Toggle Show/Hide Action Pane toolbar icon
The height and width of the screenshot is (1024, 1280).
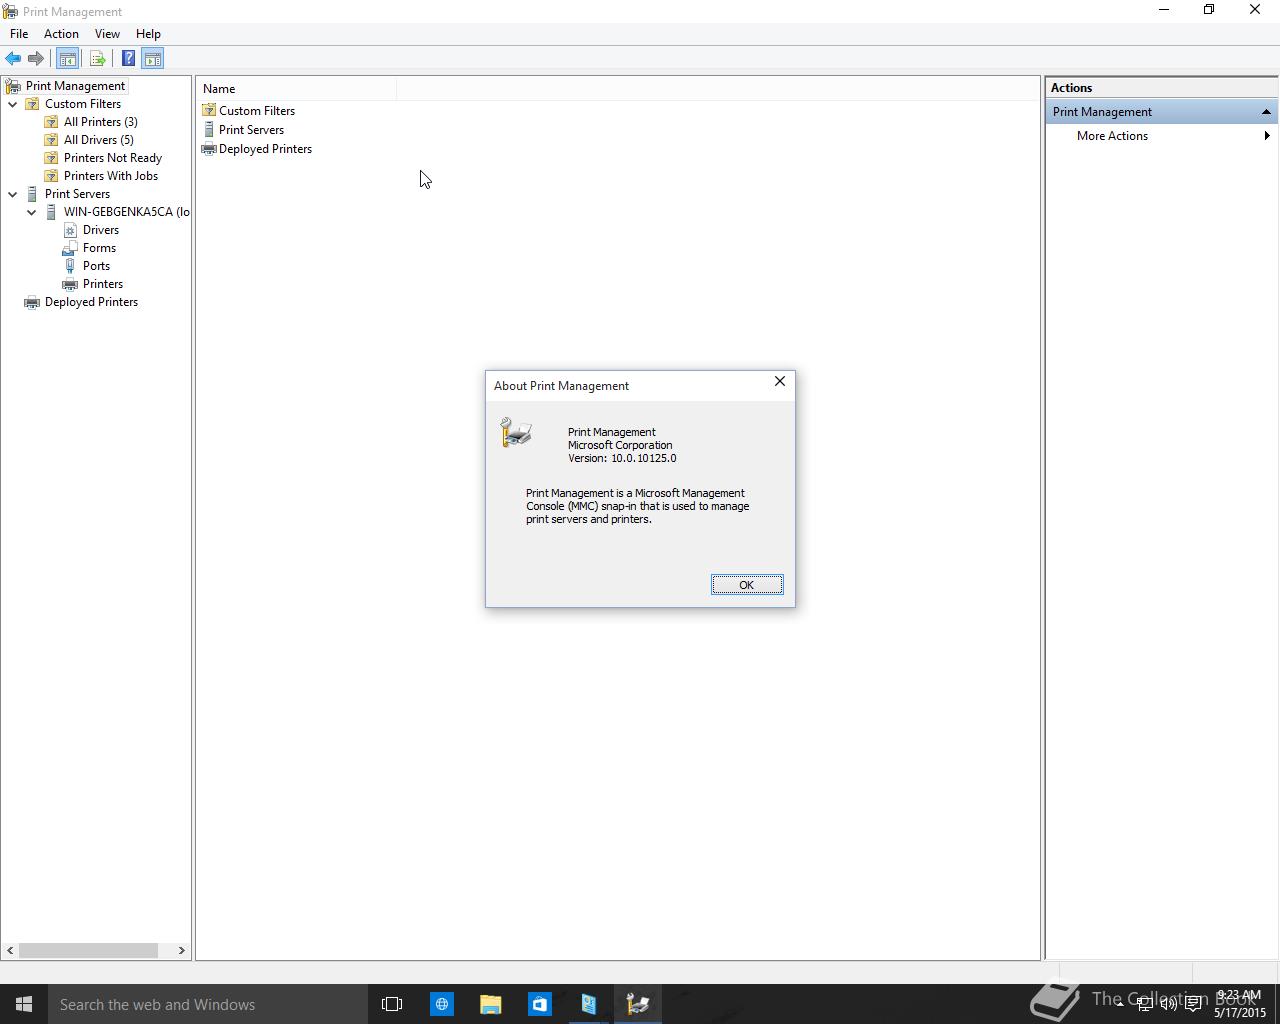pos(153,59)
